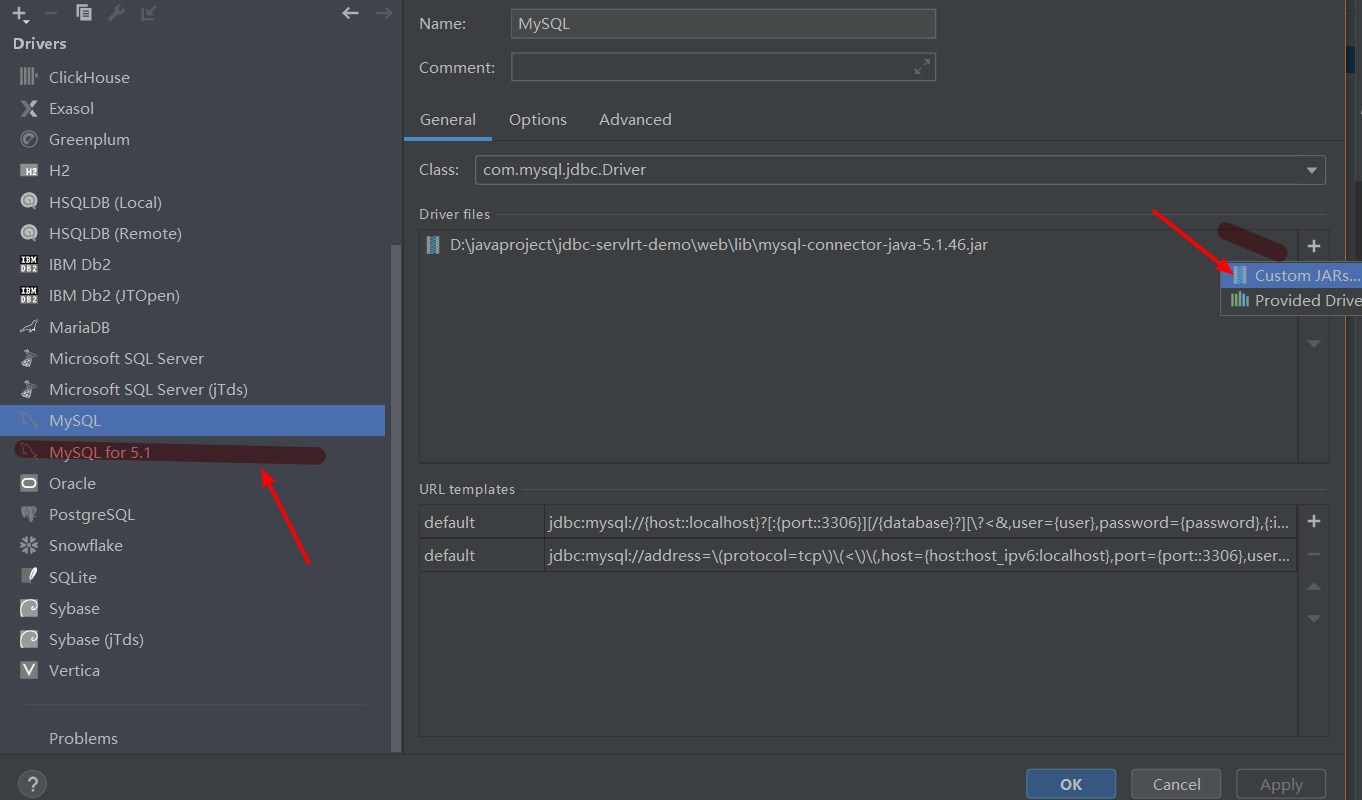Select the Vertica driver icon

(x=29, y=670)
